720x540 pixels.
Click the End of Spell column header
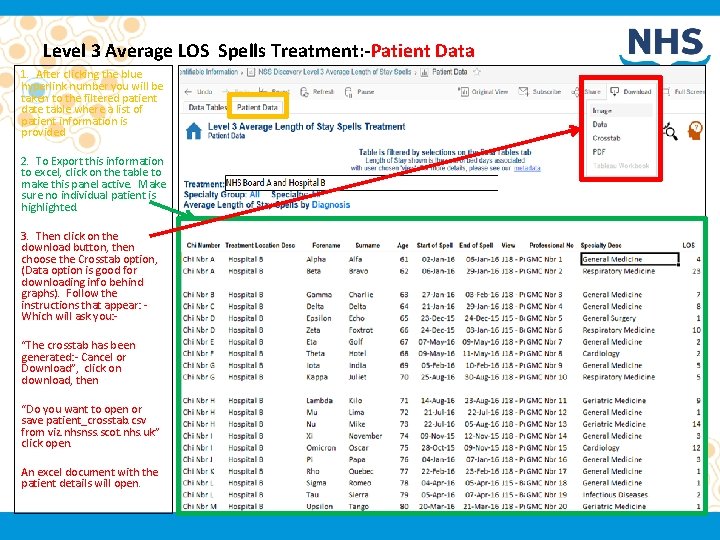pyautogui.click(x=476, y=246)
